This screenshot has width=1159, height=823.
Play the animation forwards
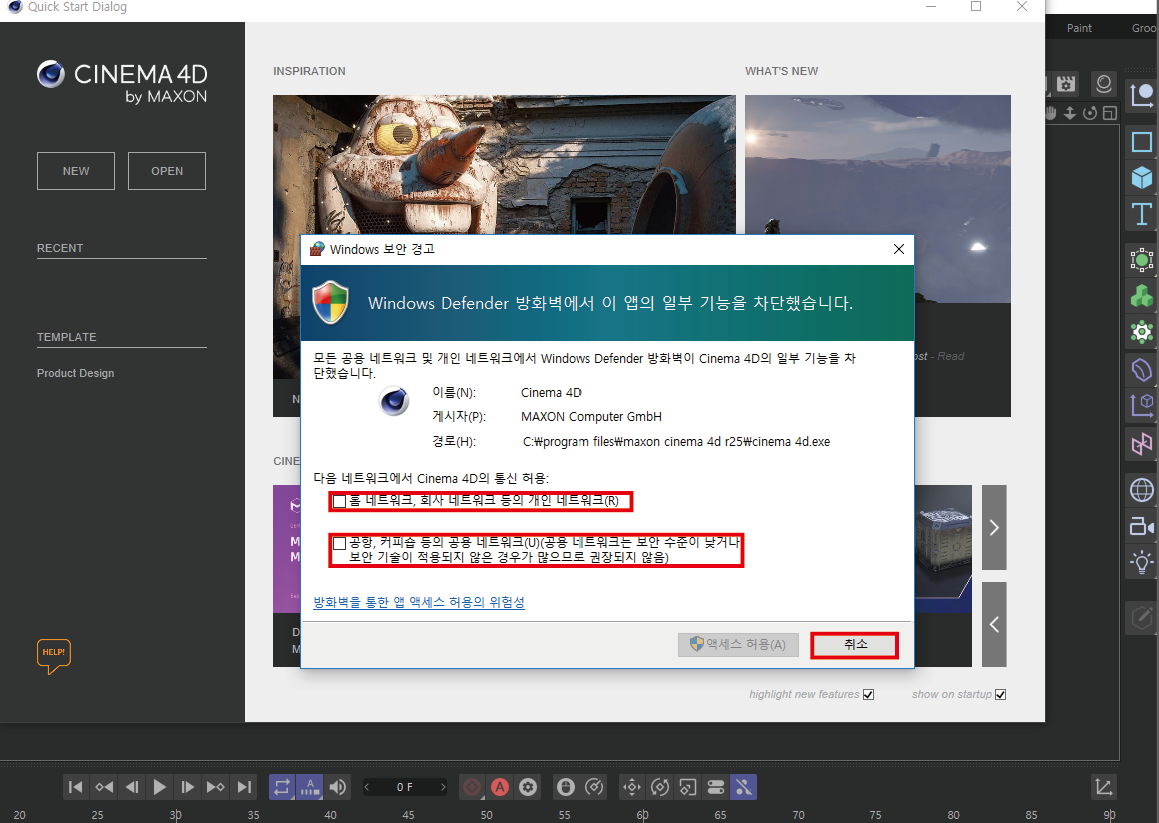[x=160, y=787]
